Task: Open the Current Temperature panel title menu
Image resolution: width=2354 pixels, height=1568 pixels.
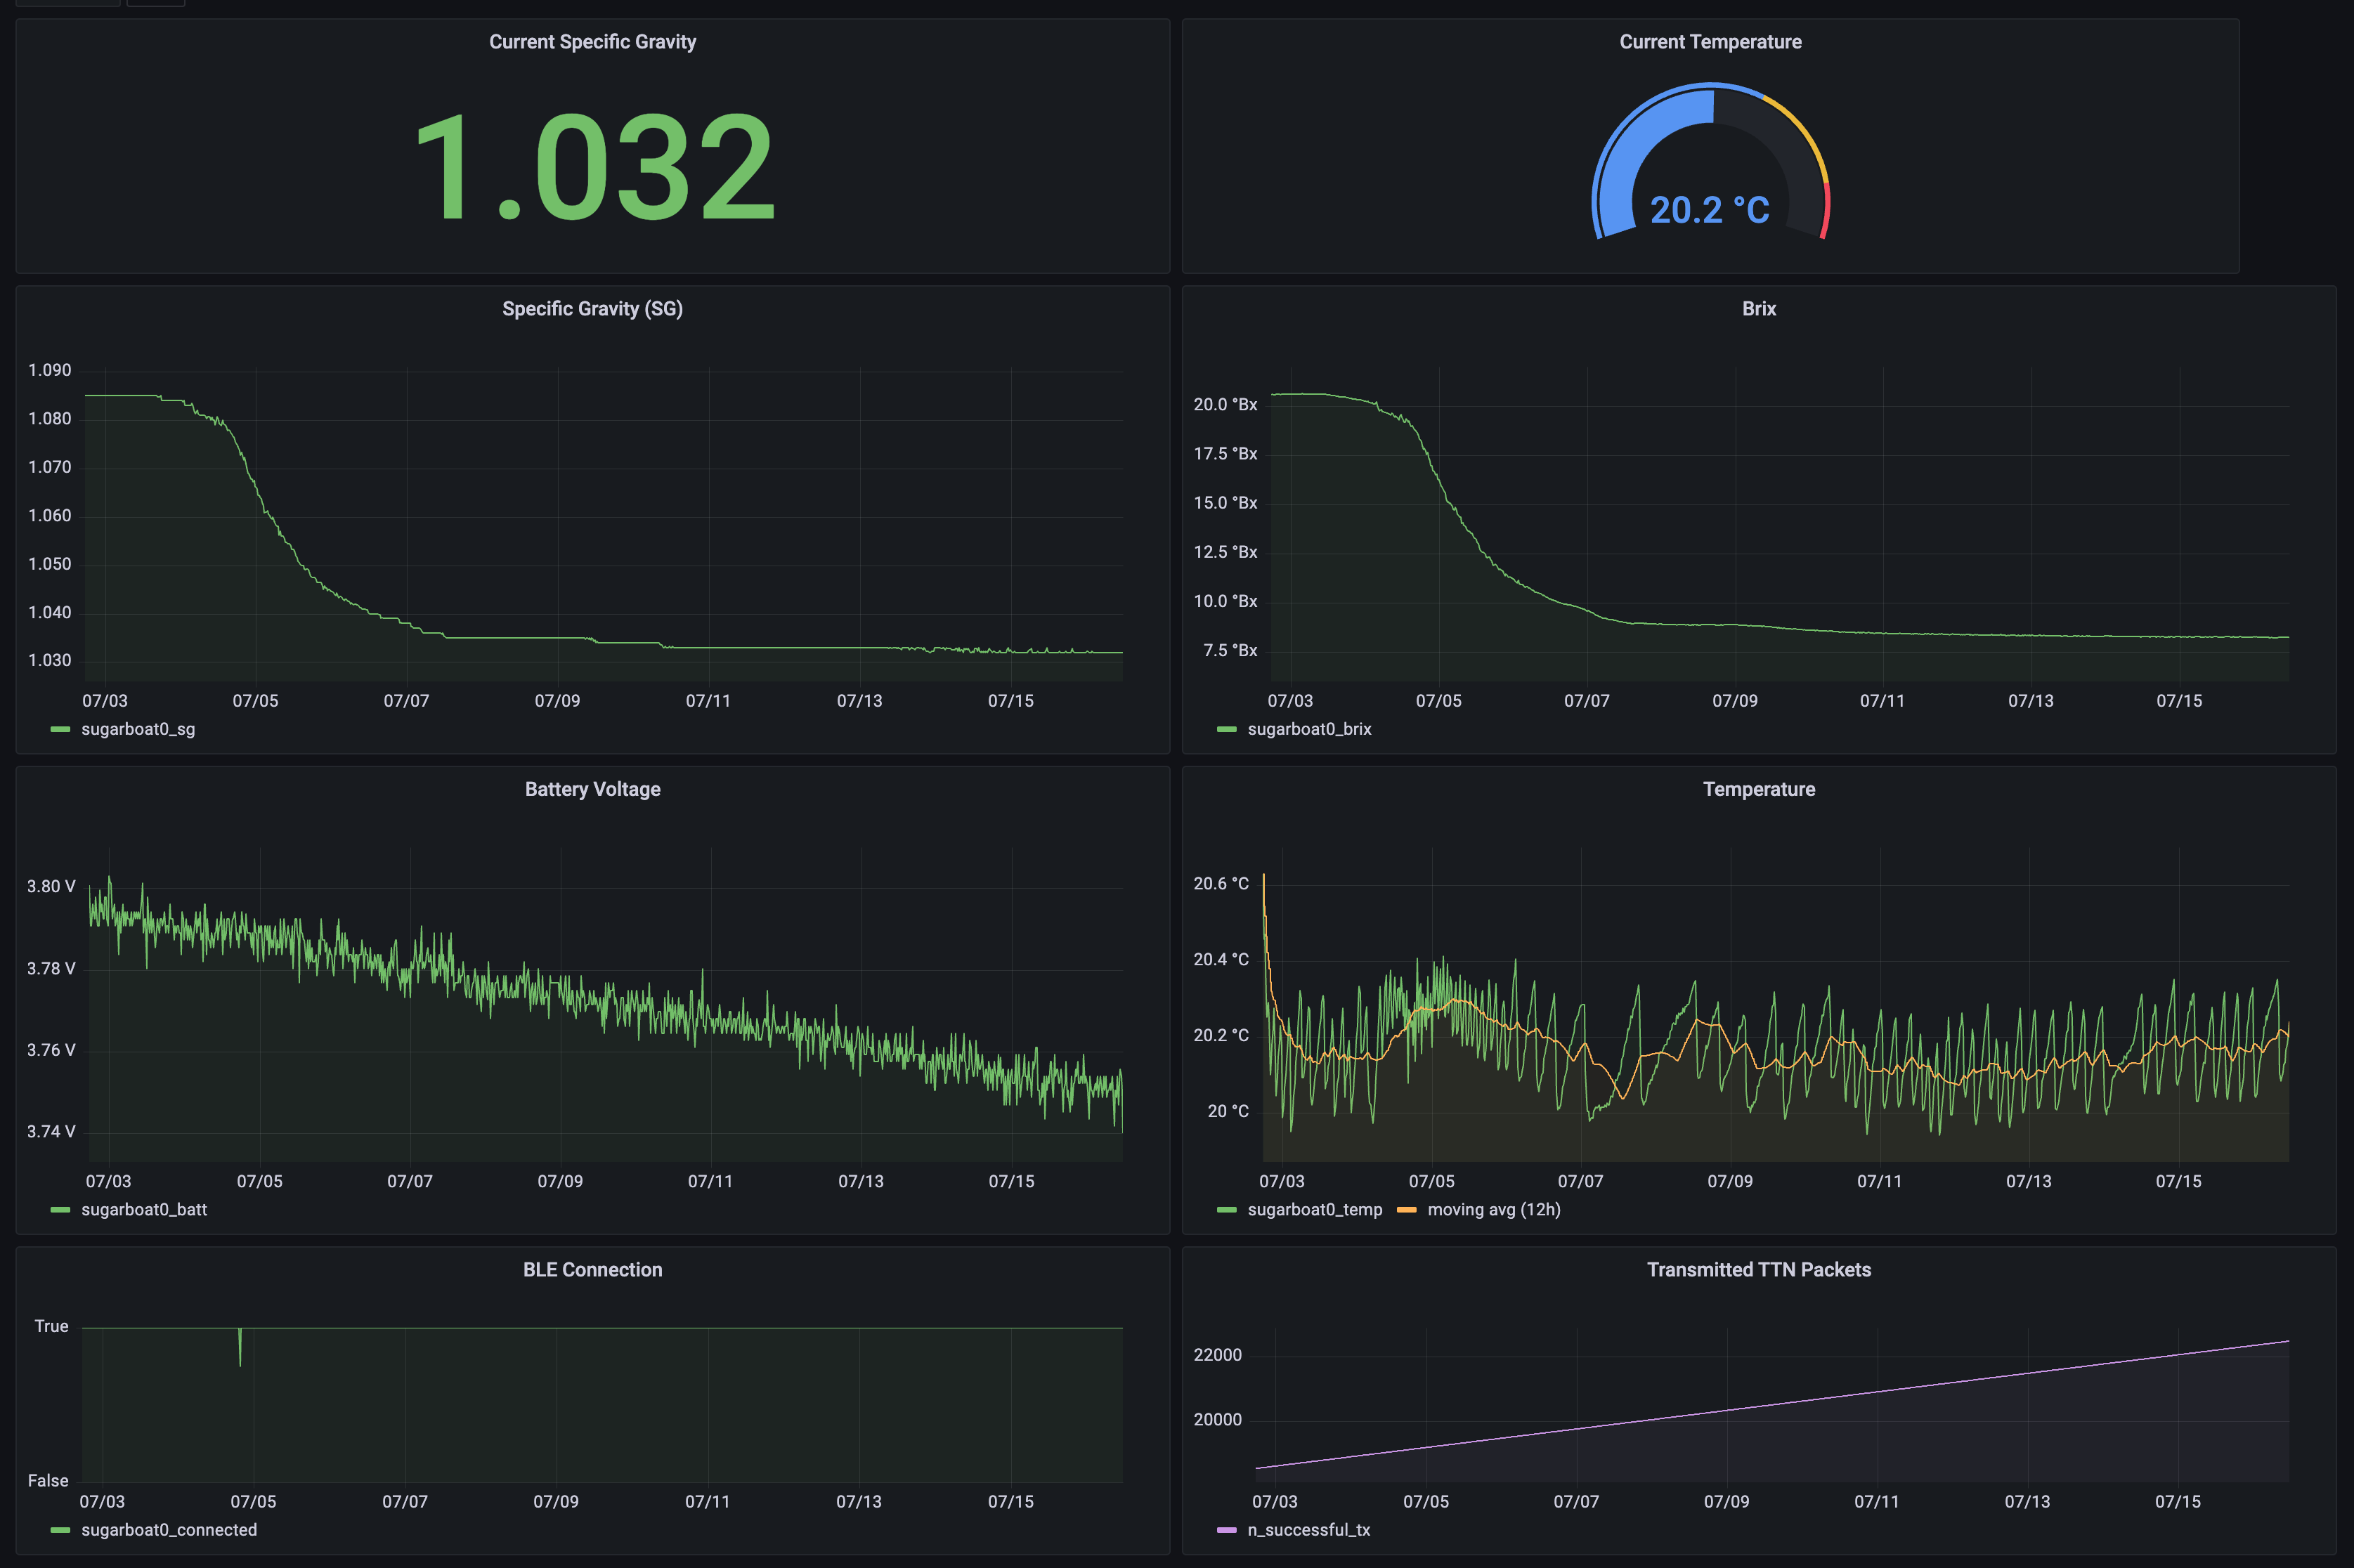Action: click(1710, 42)
